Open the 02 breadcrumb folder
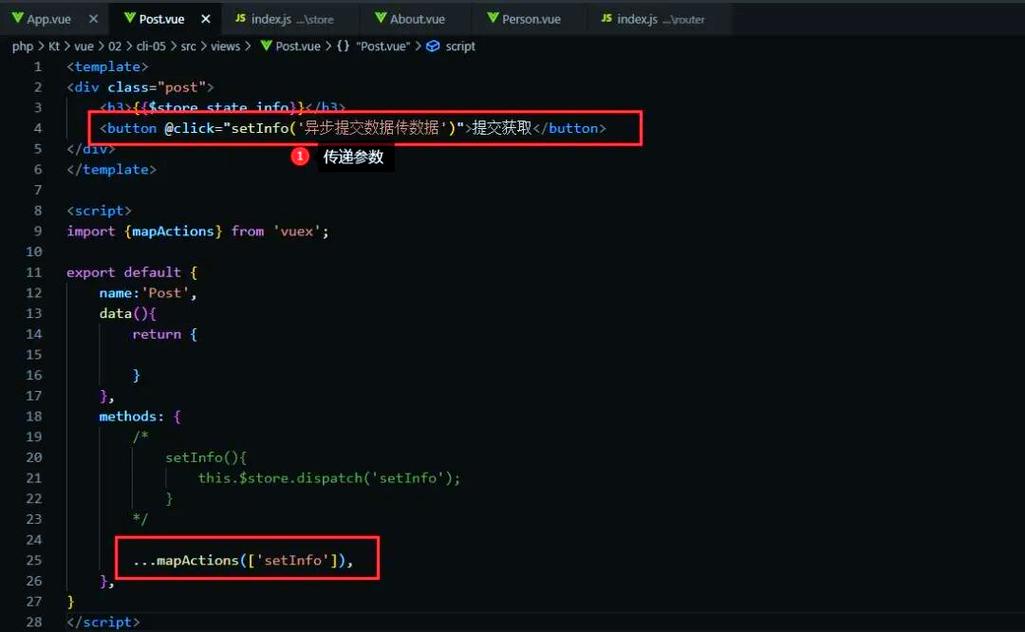 [x=114, y=46]
